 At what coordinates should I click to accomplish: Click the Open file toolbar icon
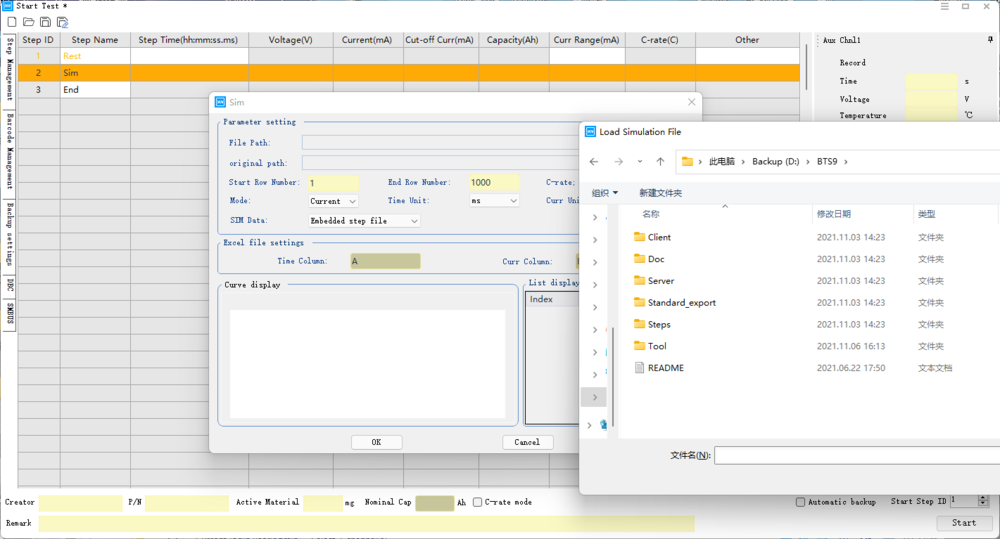pos(28,22)
